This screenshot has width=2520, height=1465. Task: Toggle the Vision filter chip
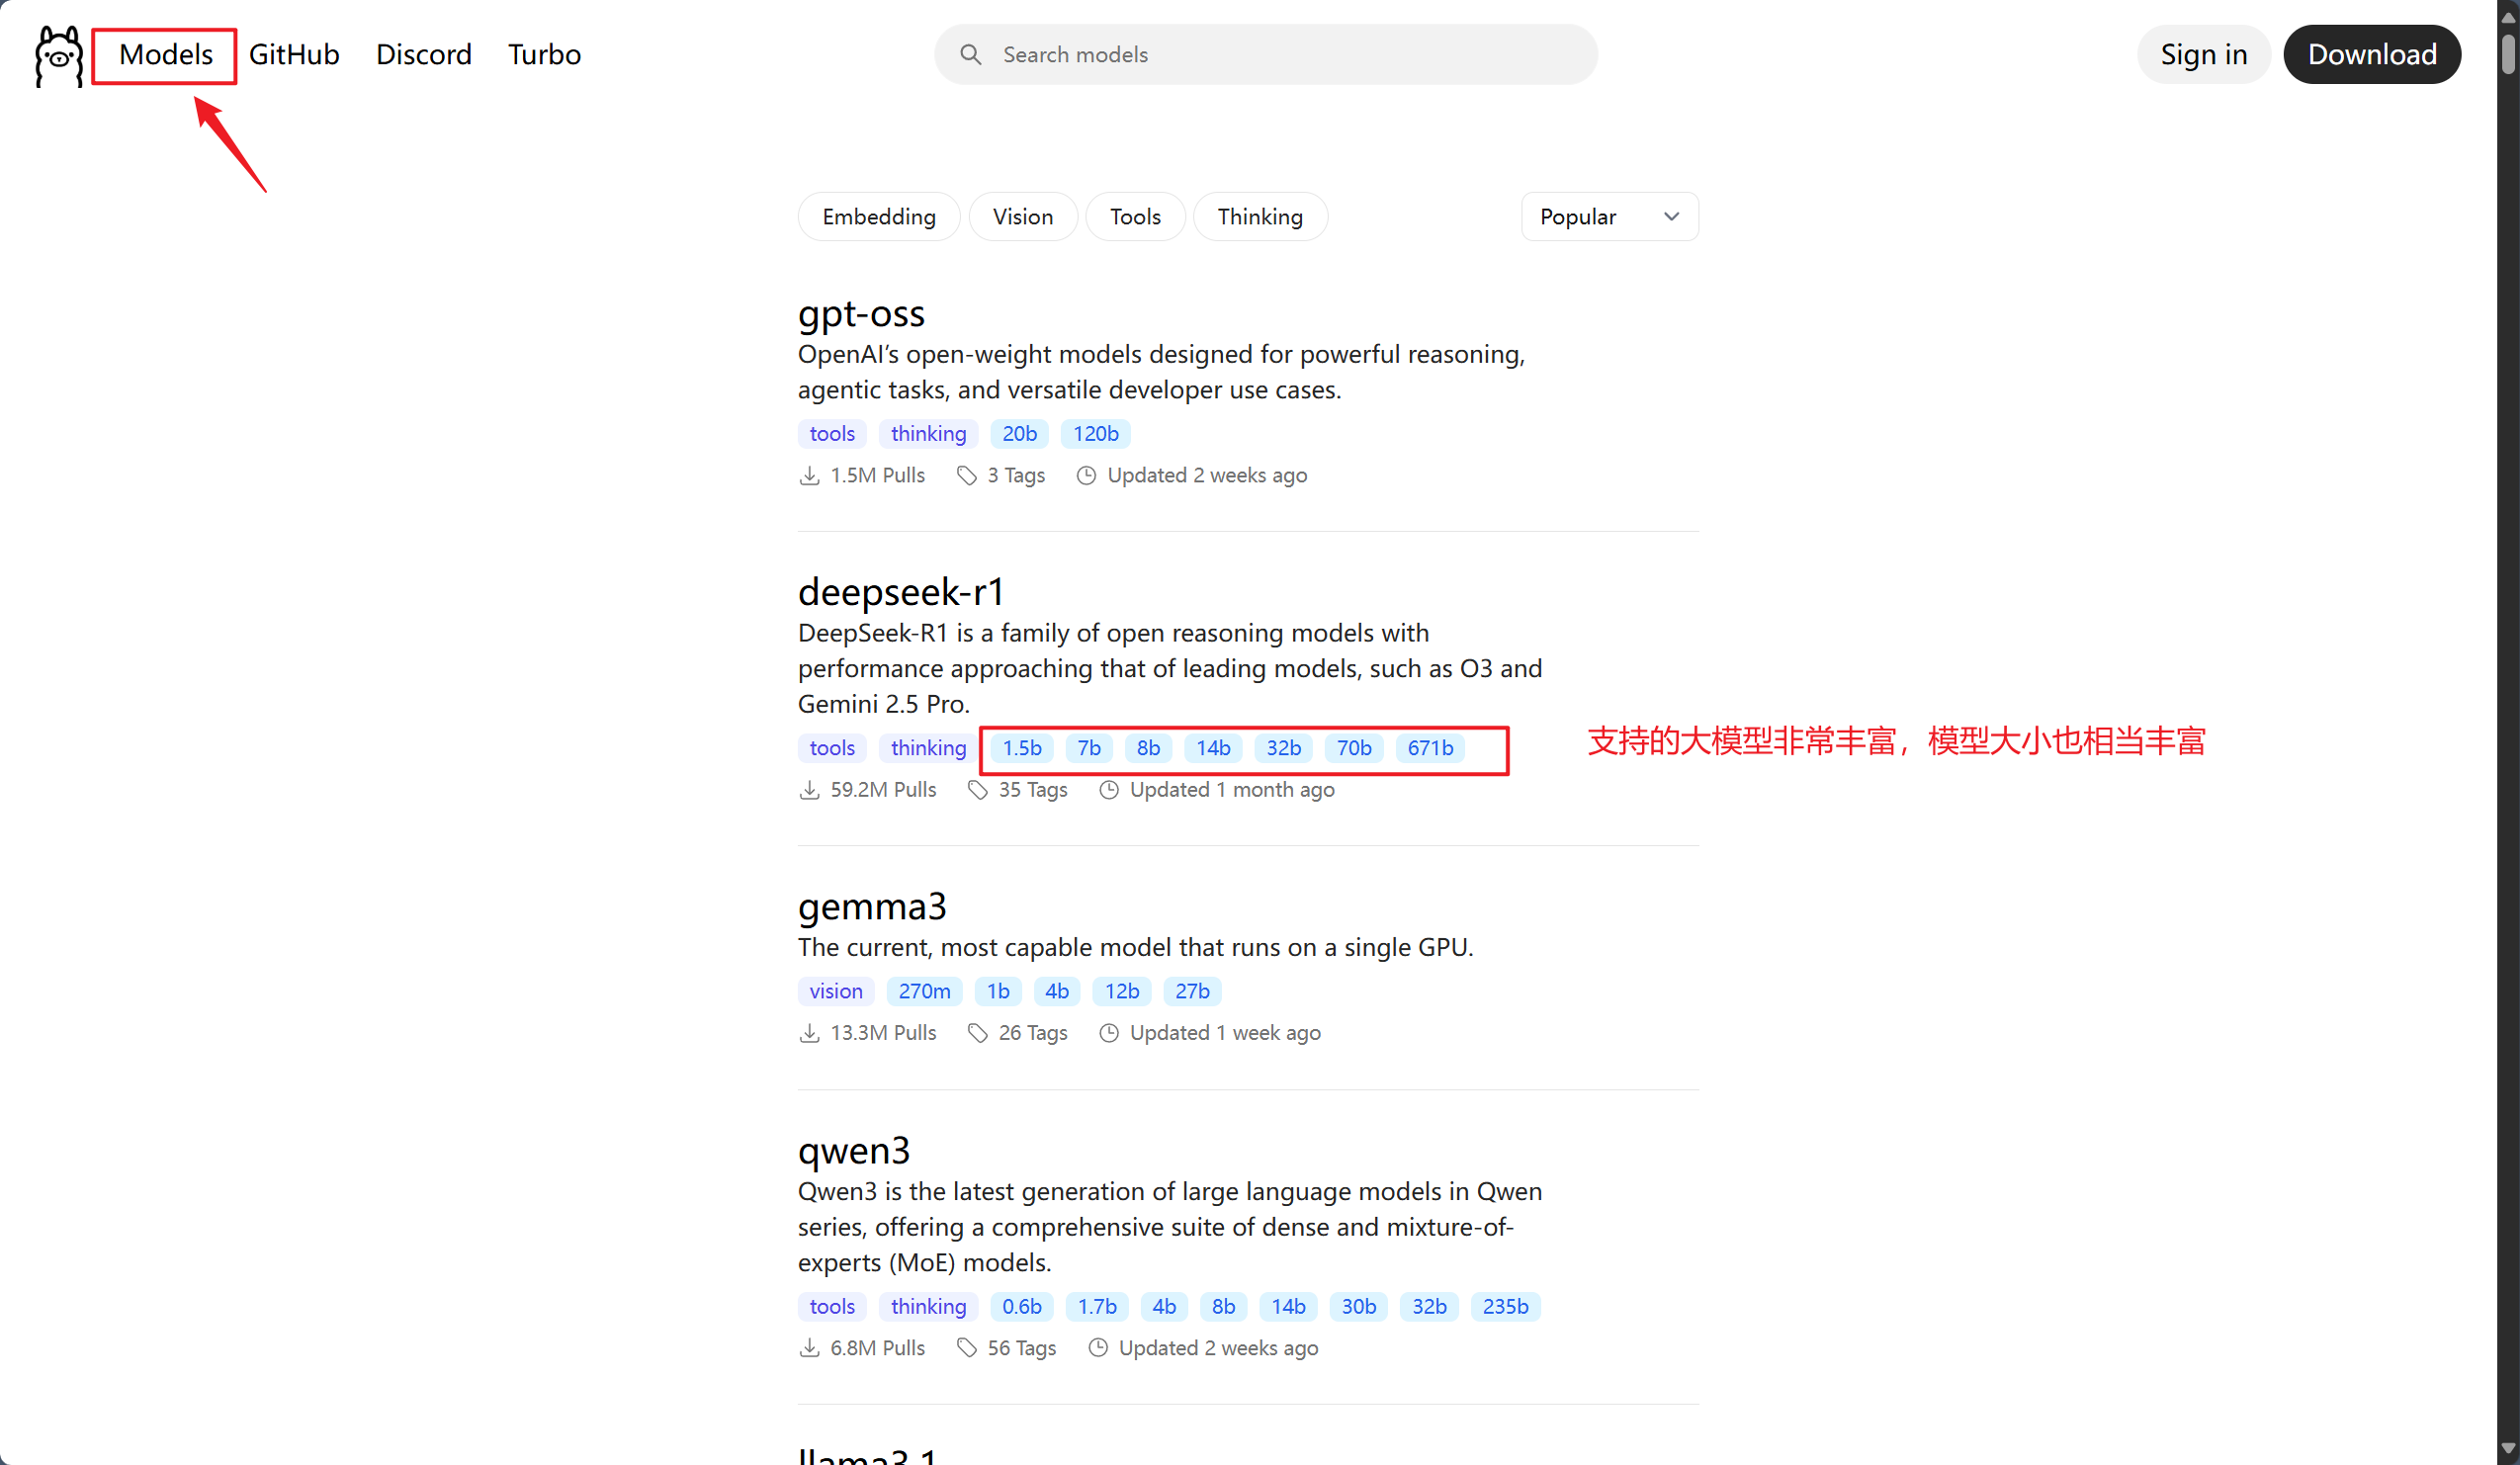[1022, 217]
